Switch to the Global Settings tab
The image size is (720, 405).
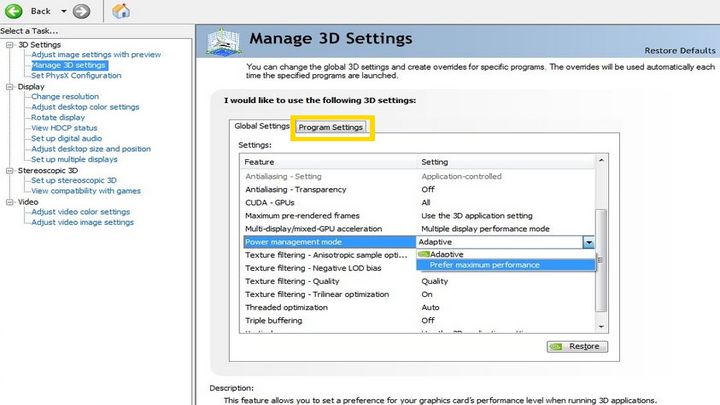[x=261, y=126]
